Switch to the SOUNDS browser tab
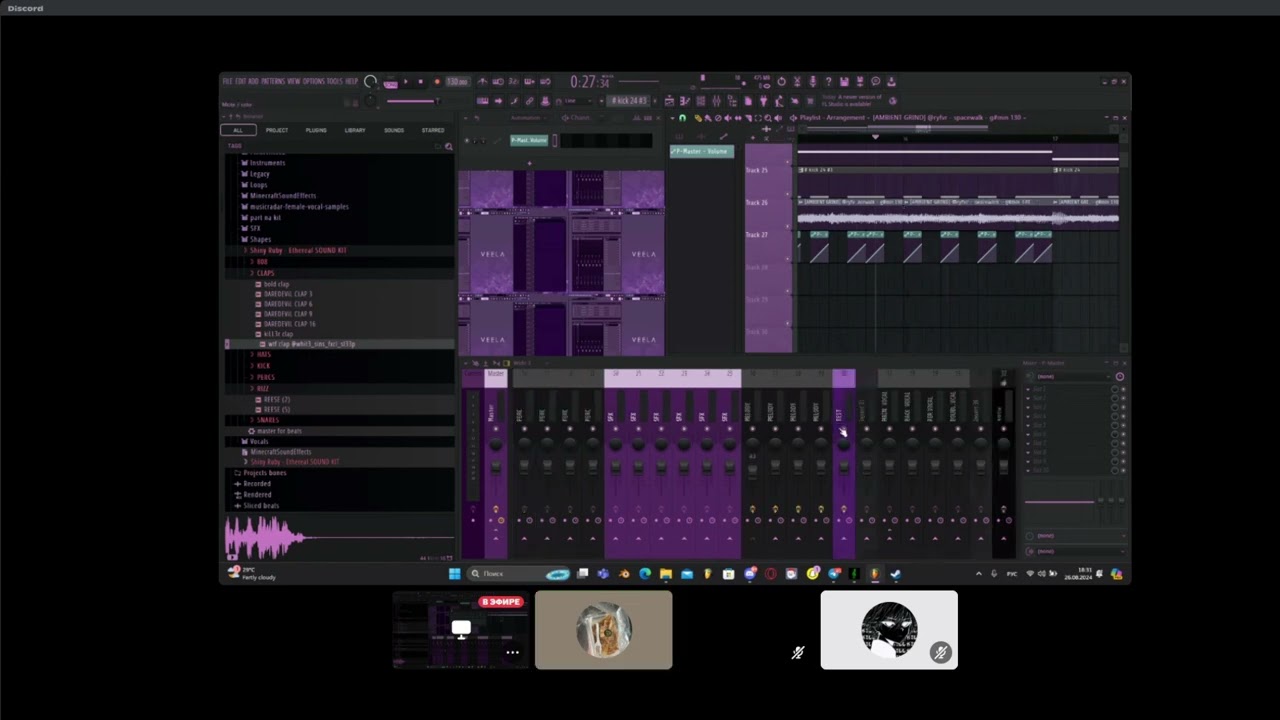The width and height of the screenshot is (1280, 720). click(394, 130)
